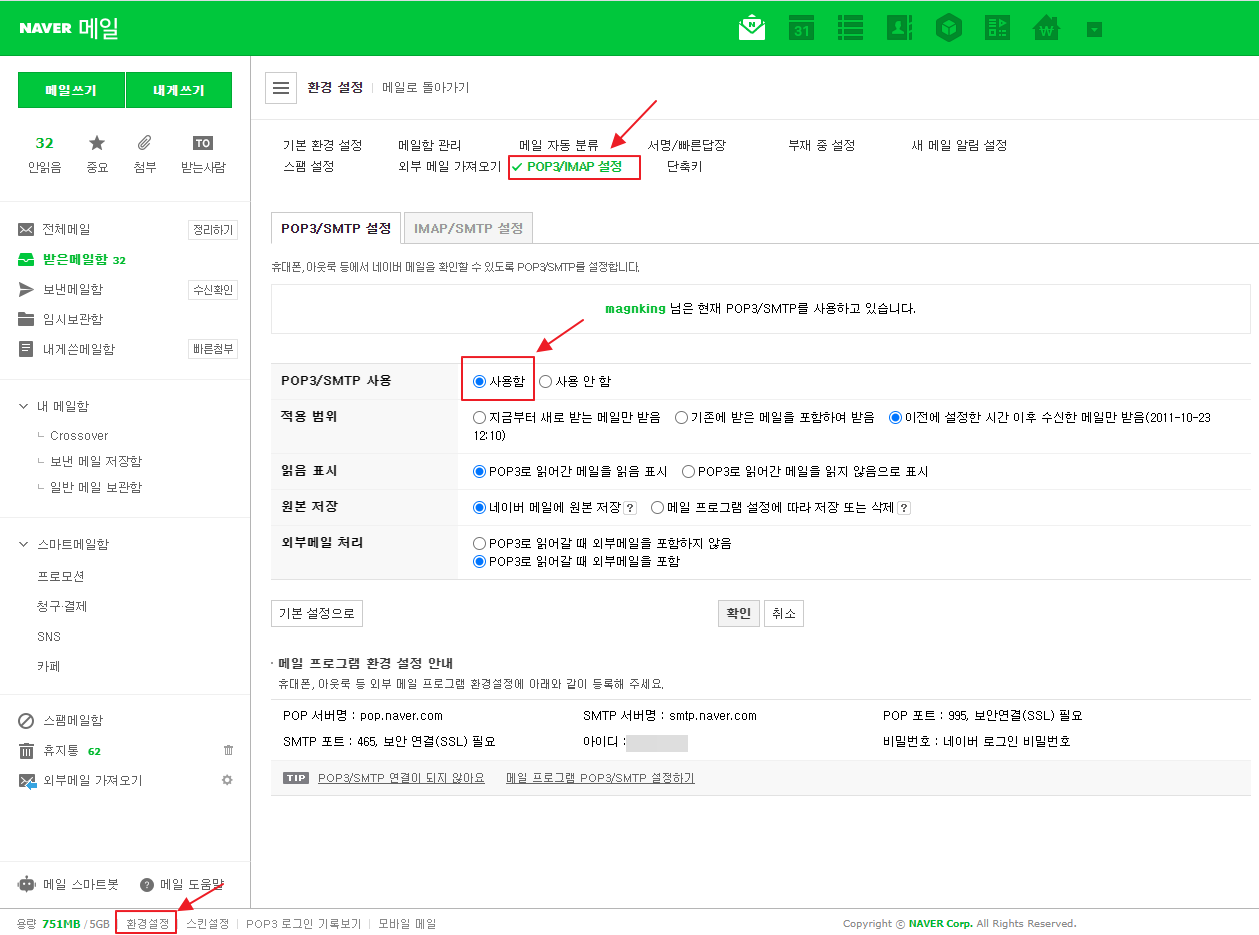
Task: Open the cube cloud-storage icon in header
Action: pyautogui.click(x=948, y=28)
